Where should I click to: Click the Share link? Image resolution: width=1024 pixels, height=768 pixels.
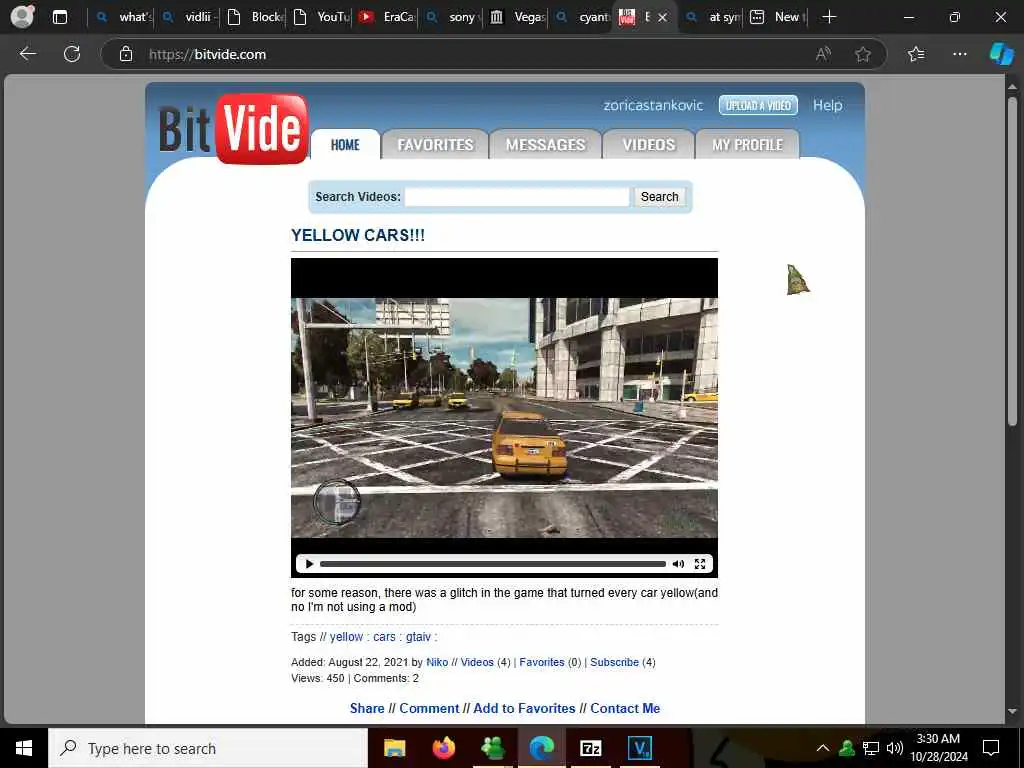[x=367, y=709]
